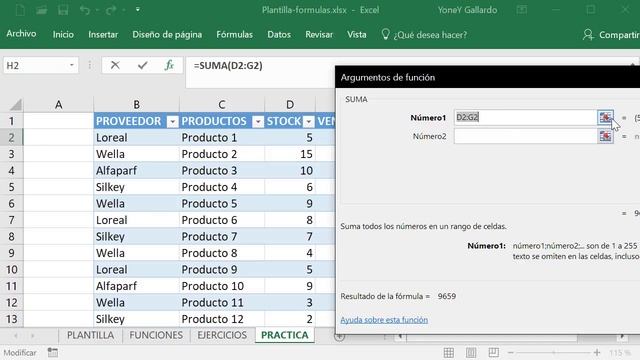Open Customize Quick Access Toolbar dropdown

[138, 10]
